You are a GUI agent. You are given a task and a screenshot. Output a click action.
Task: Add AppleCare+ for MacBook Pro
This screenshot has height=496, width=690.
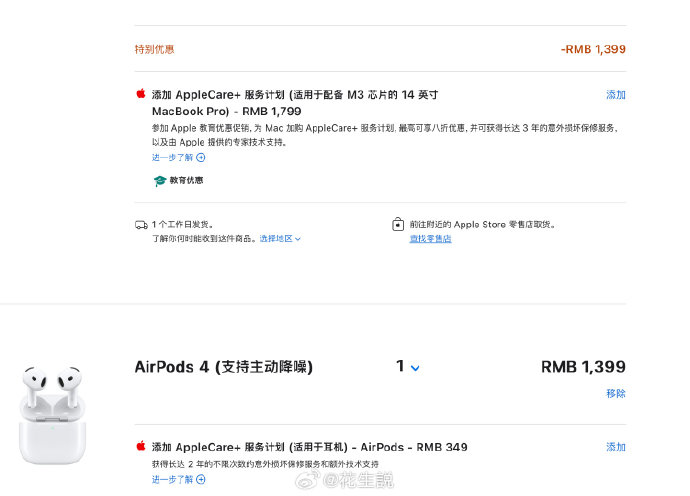[616, 95]
